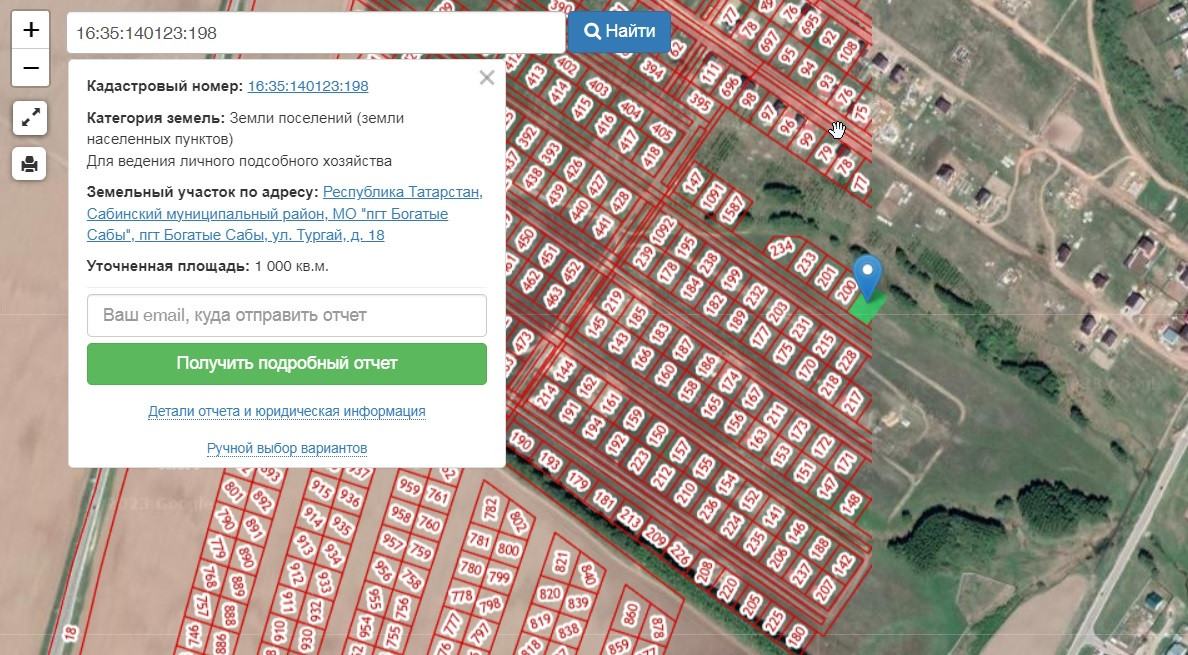Viewport: 1188px width, 655px height.
Task: Select map parcel labeled 405
Action: (662, 134)
